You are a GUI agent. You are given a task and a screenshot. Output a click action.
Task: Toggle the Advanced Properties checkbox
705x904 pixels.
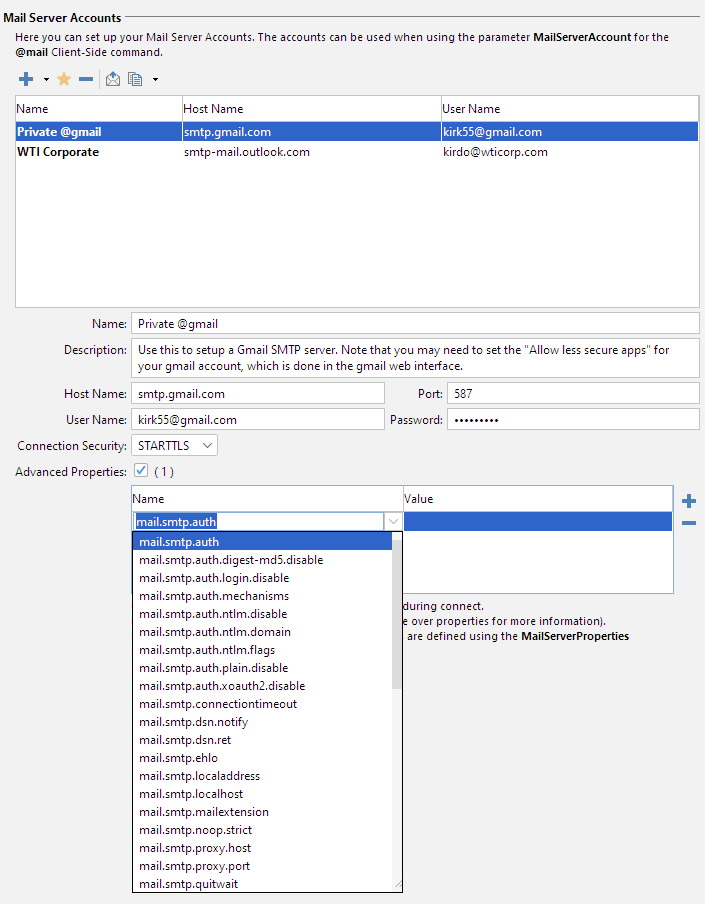tap(141, 471)
